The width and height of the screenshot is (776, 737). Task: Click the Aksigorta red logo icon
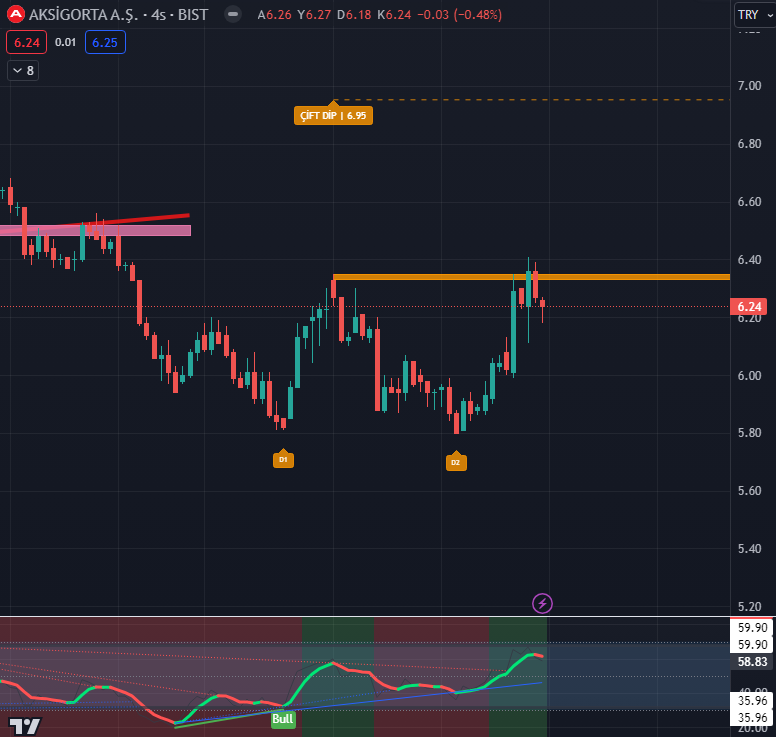click(16, 14)
